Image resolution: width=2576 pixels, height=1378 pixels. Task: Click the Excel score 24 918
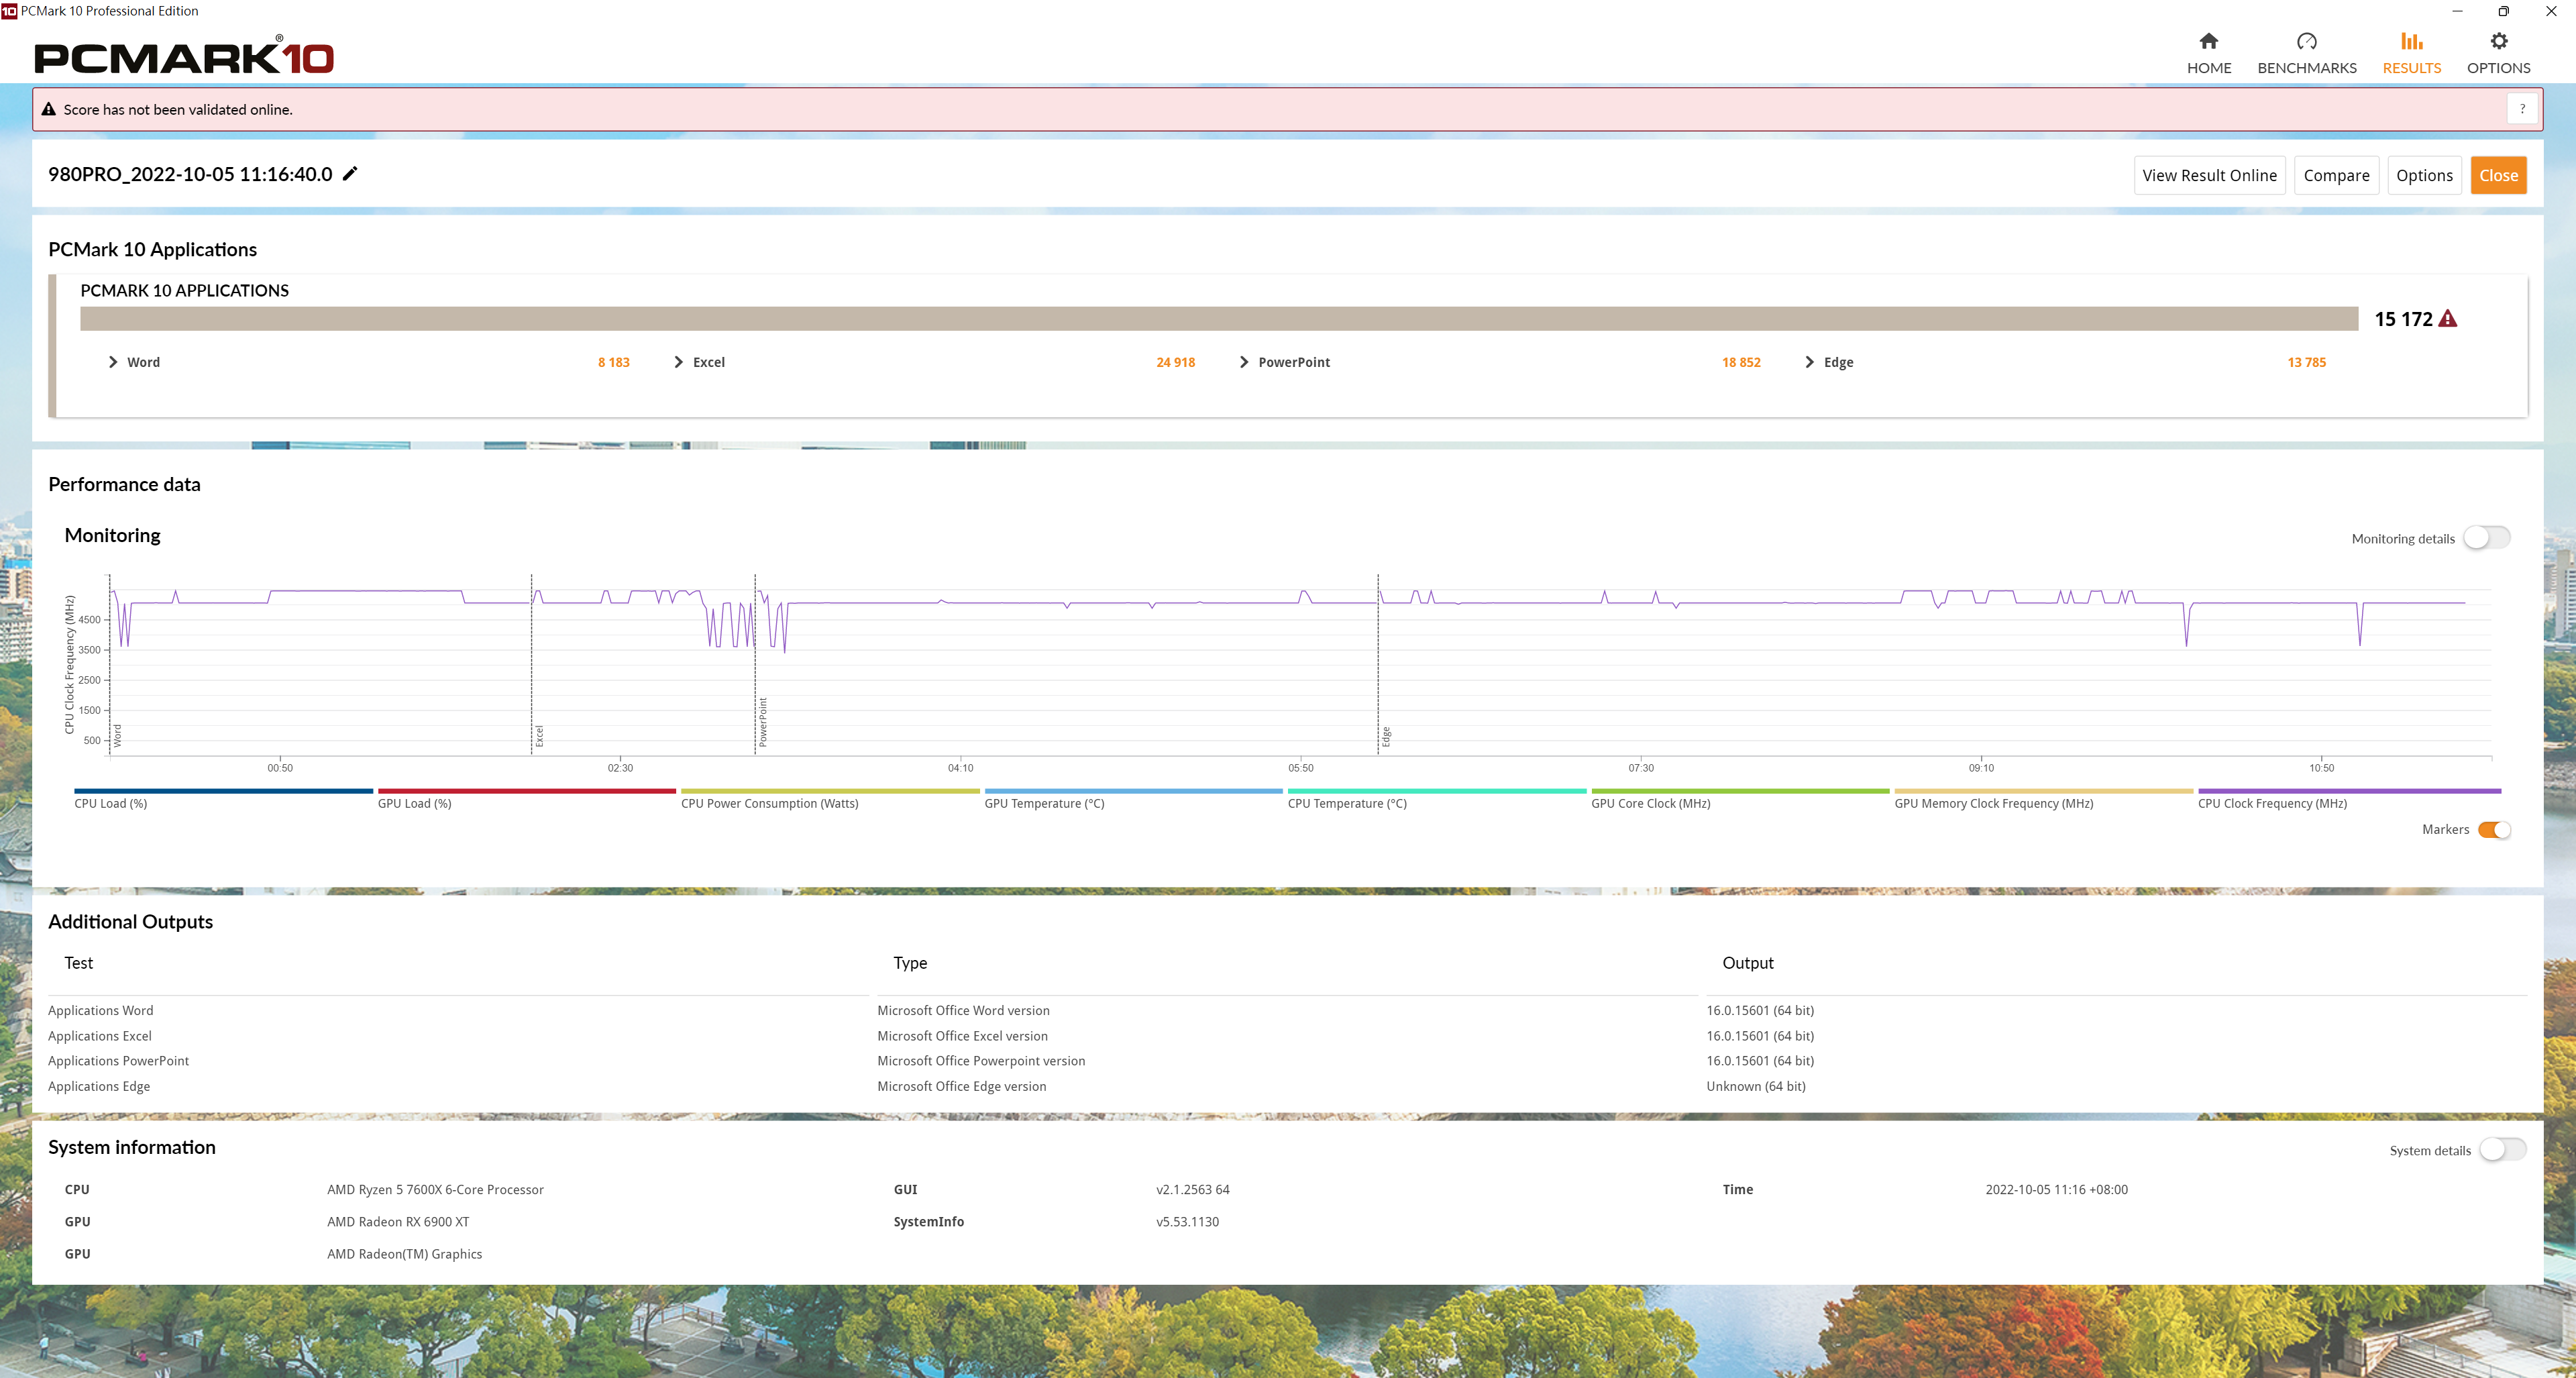click(x=1175, y=362)
